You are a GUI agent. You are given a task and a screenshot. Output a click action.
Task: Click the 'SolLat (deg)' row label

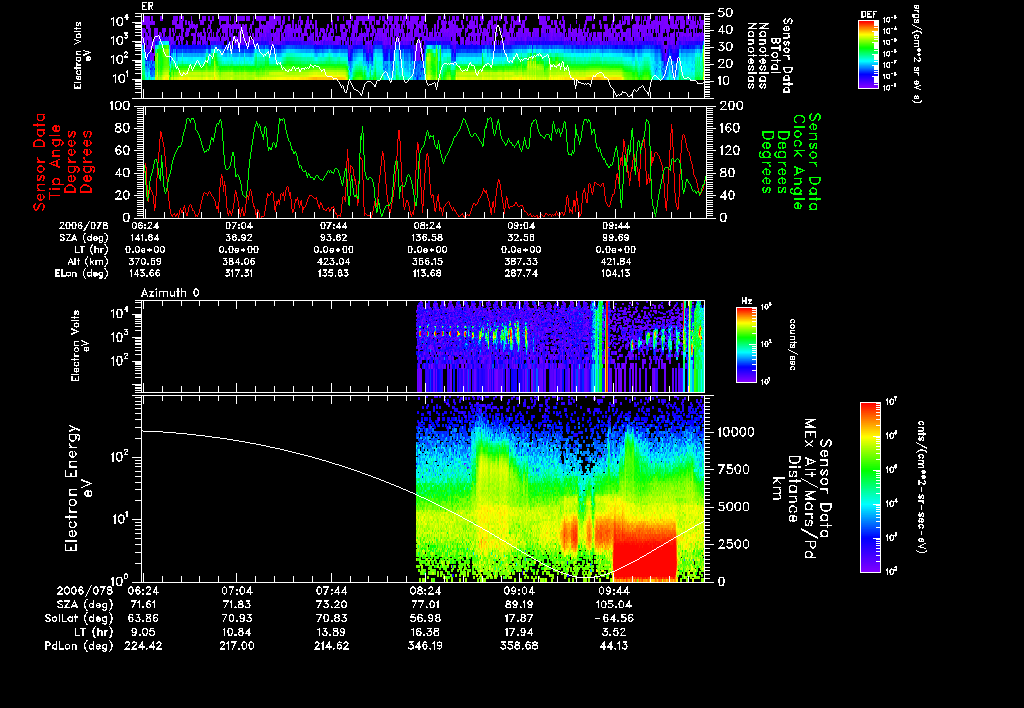pyautogui.click(x=79, y=618)
